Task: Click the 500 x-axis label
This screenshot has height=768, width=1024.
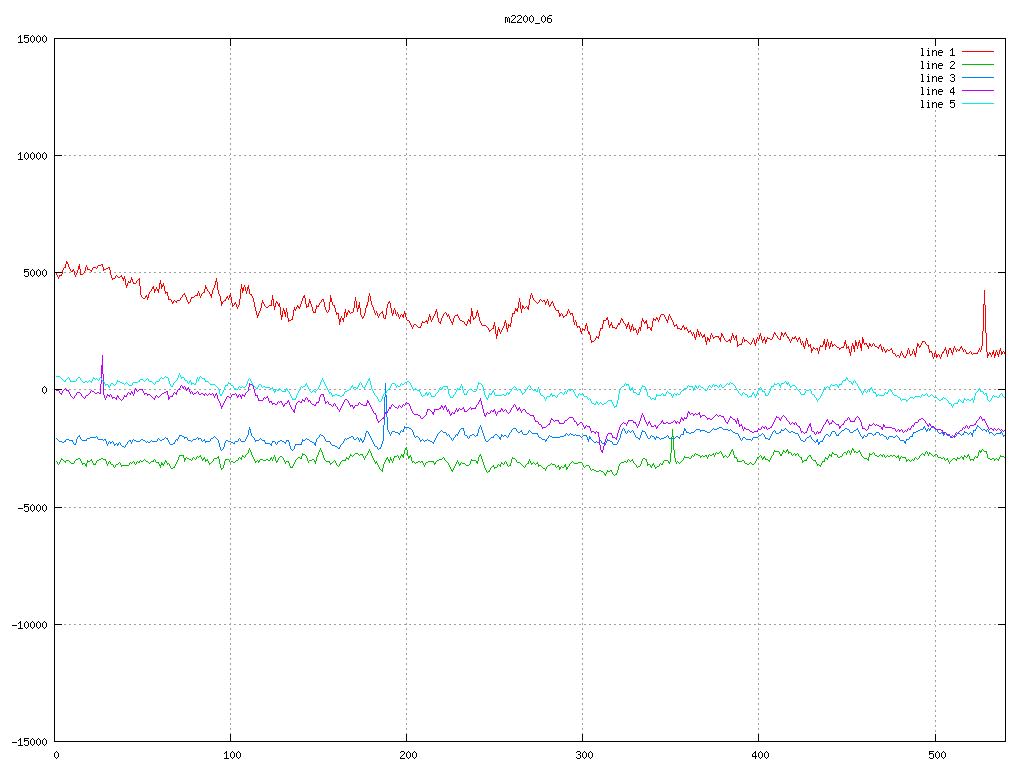Action: tap(936, 756)
